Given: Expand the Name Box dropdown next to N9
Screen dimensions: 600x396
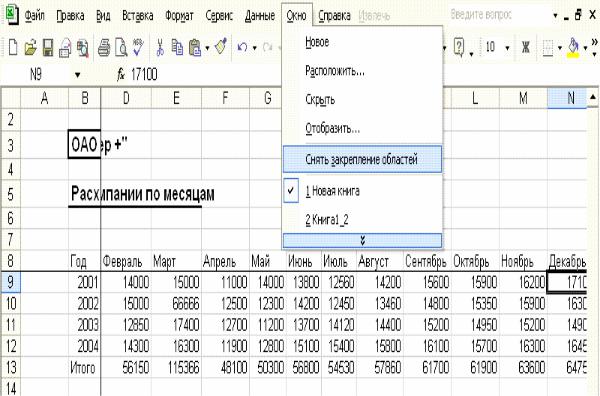Looking at the screenshot, I should [78, 75].
